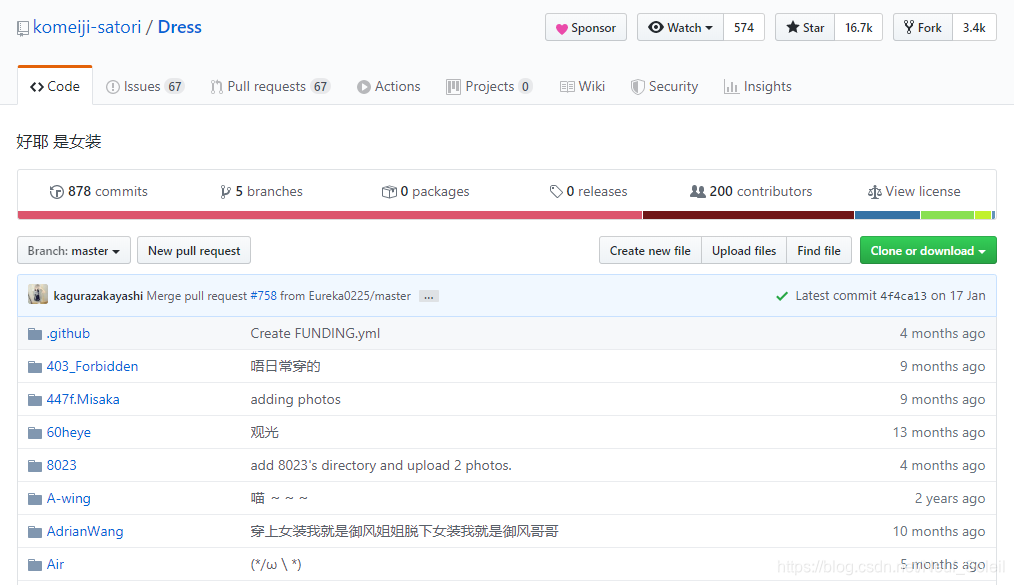Click the folder icon of .github row

35,334
